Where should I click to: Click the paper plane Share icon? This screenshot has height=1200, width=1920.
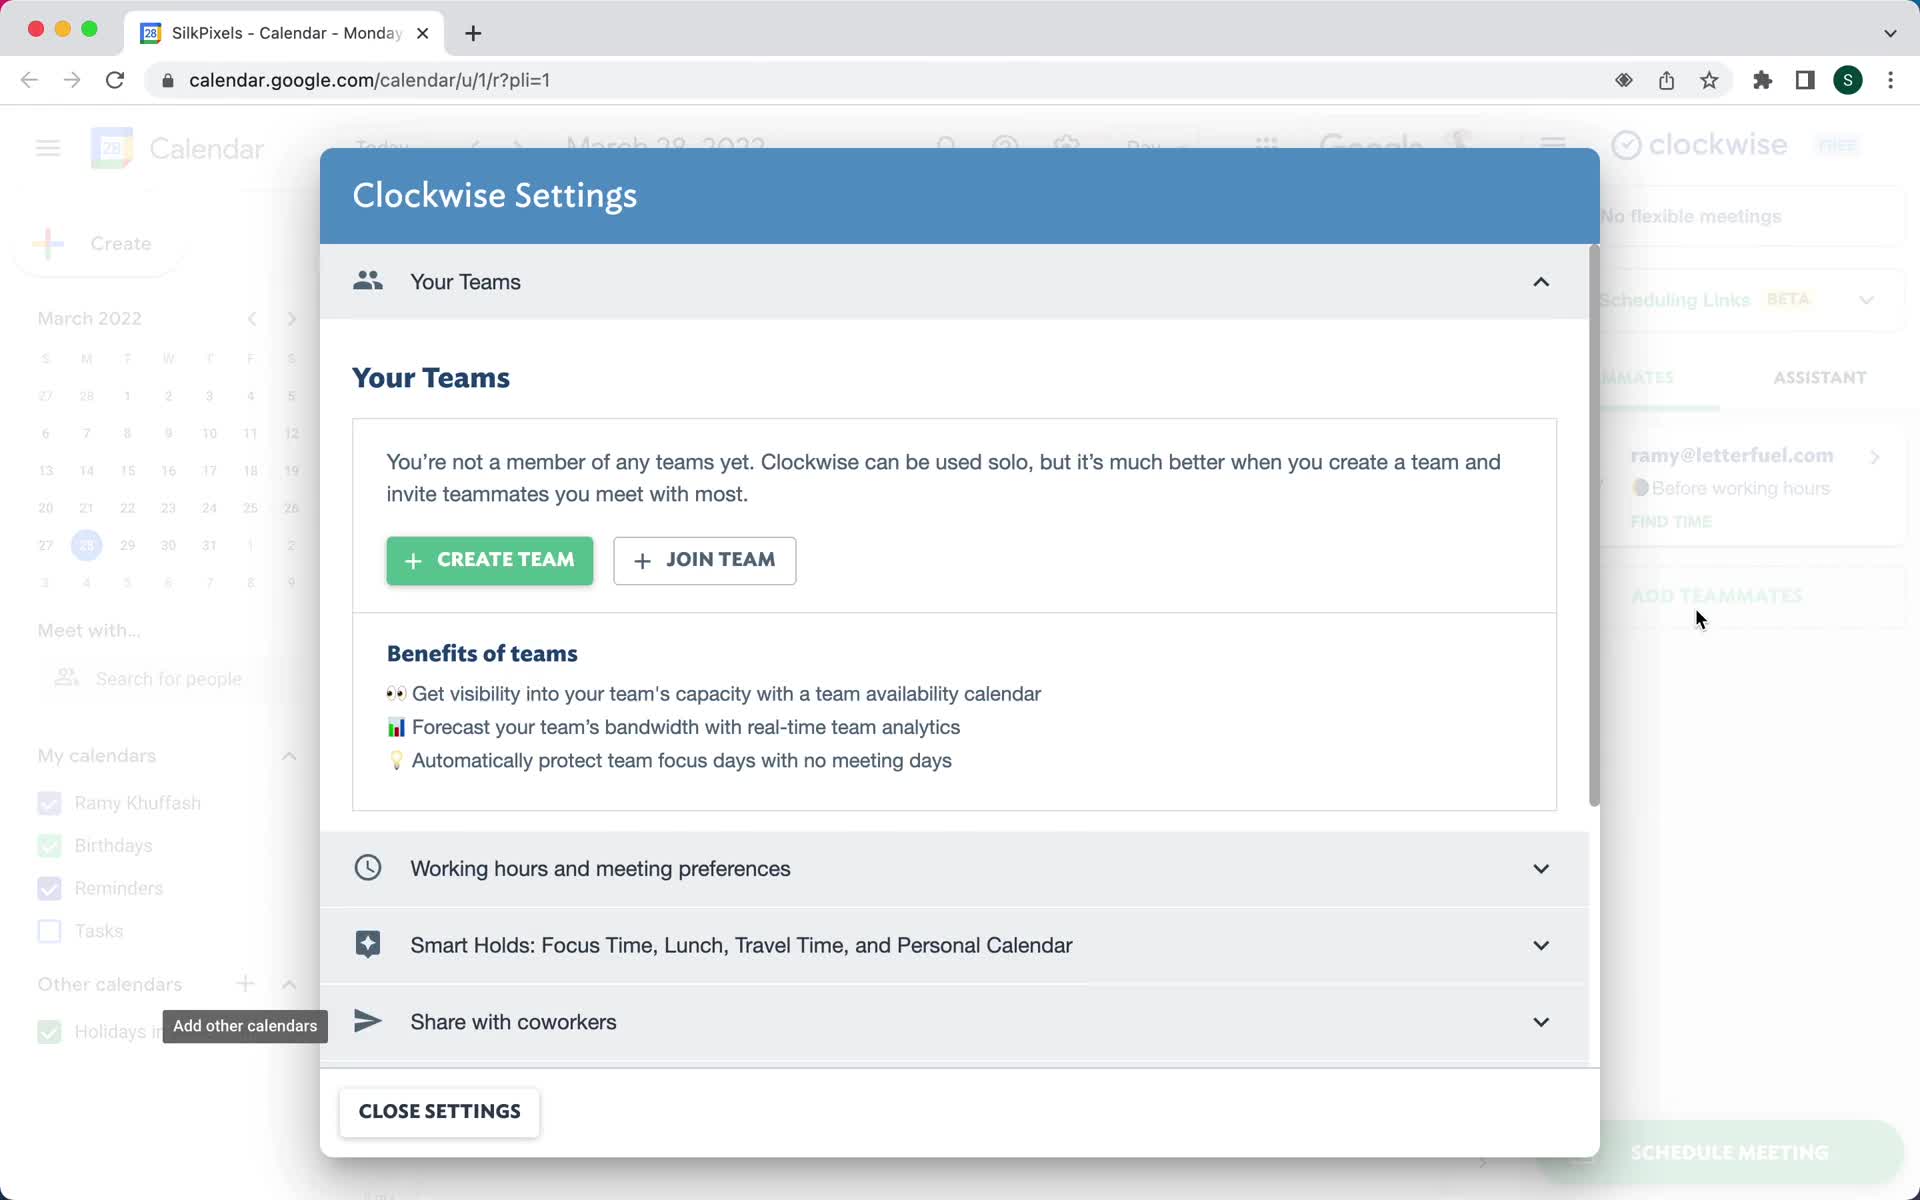[x=368, y=1021]
